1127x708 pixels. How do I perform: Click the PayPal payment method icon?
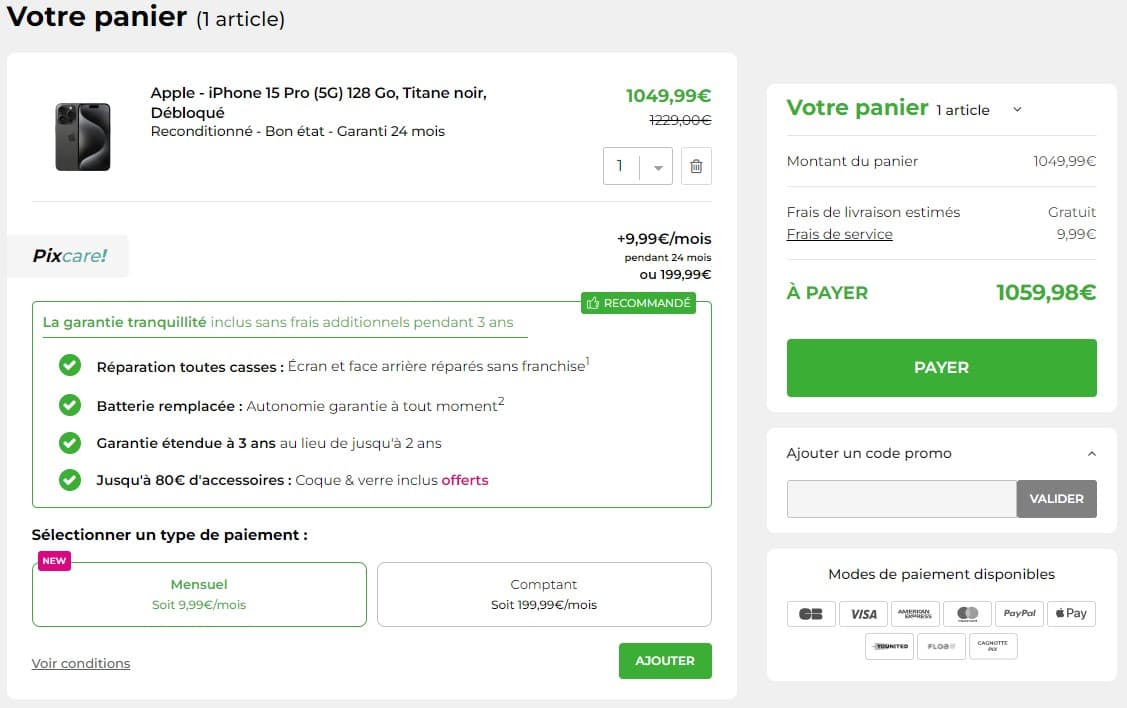tap(1019, 613)
